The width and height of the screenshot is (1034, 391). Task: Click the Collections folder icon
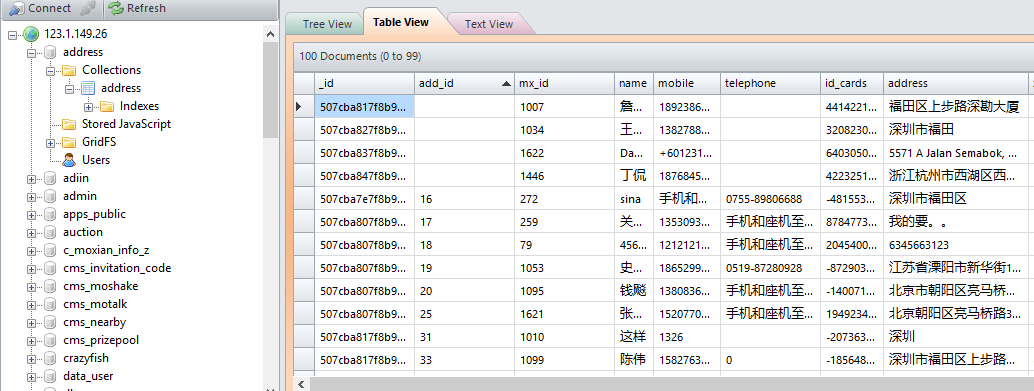tap(69, 70)
